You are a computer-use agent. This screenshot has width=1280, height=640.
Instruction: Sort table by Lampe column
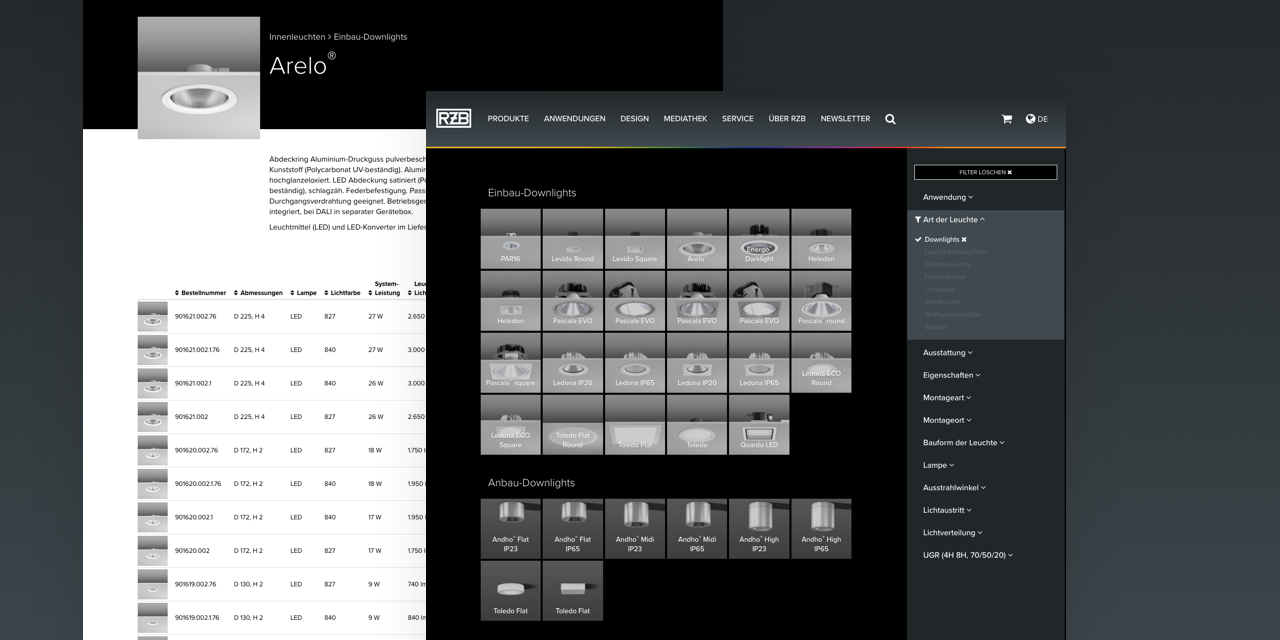point(303,293)
